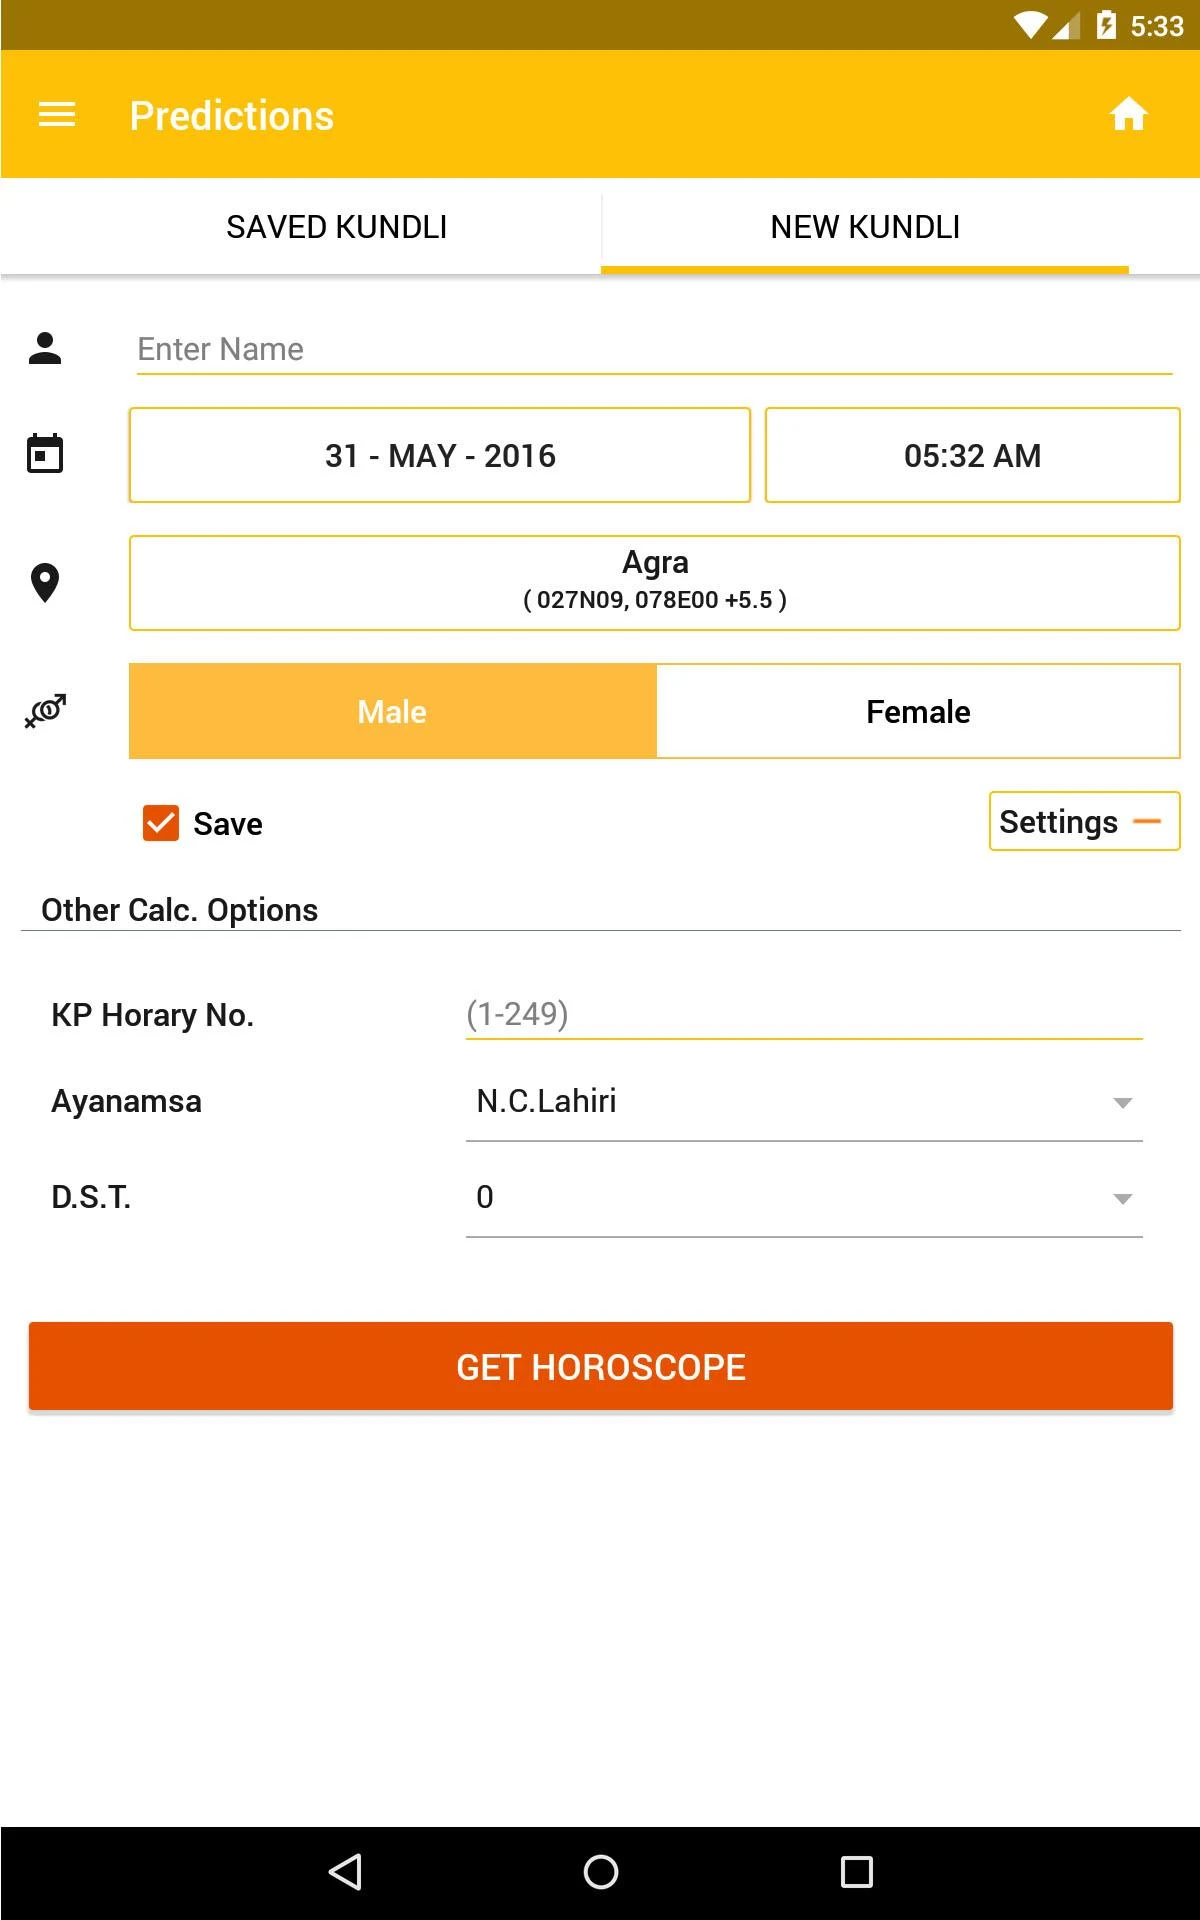Tap the home icon in header
The height and width of the screenshot is (1920, 1200).
(x=1128, y=115)
